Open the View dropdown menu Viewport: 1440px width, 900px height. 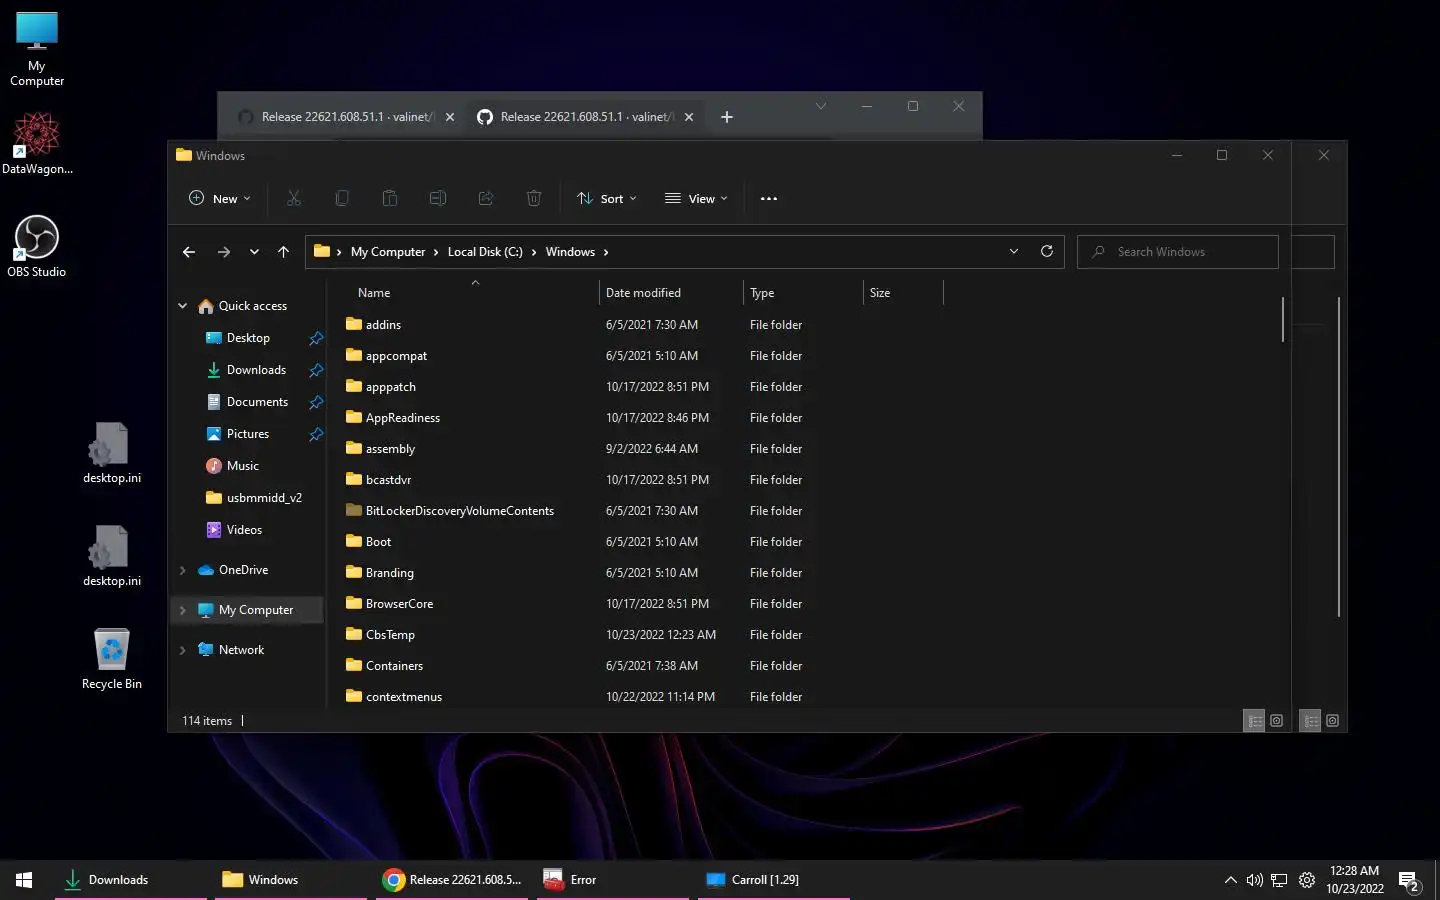[x=697, y=198]
